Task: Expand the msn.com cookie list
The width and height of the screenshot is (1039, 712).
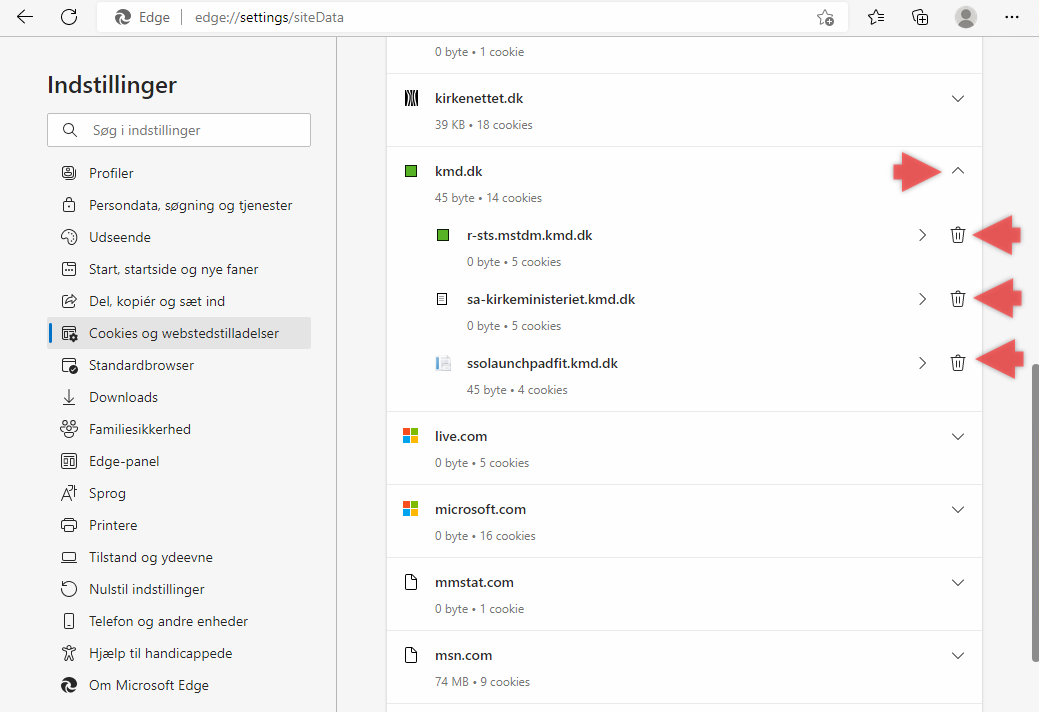Action: [x=957, y=656]
